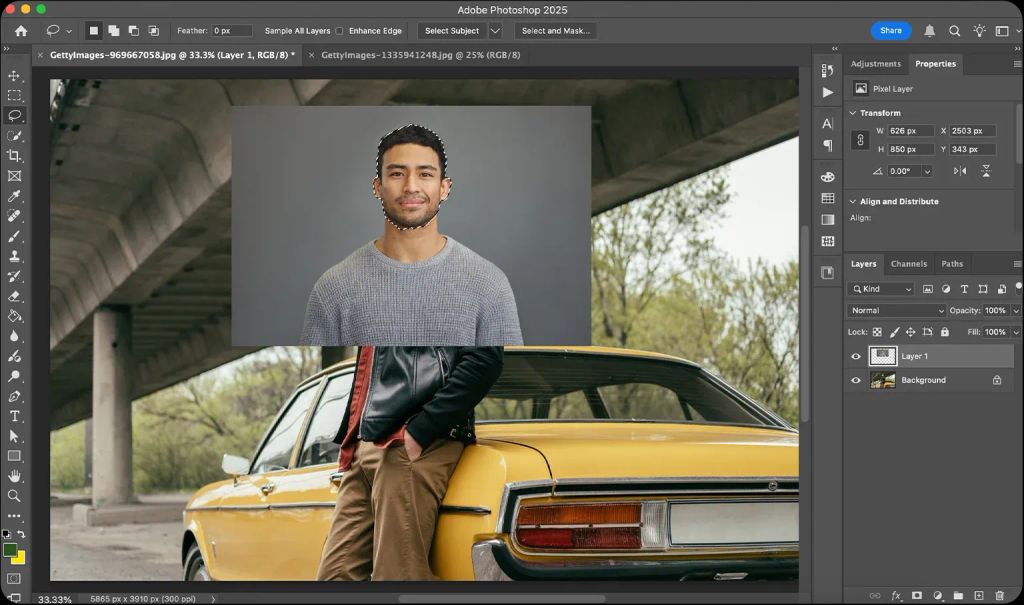Click the search magnifier icon near Share
The width and height of the screenshot is (1024, 605).
click(x=954, y=31)
